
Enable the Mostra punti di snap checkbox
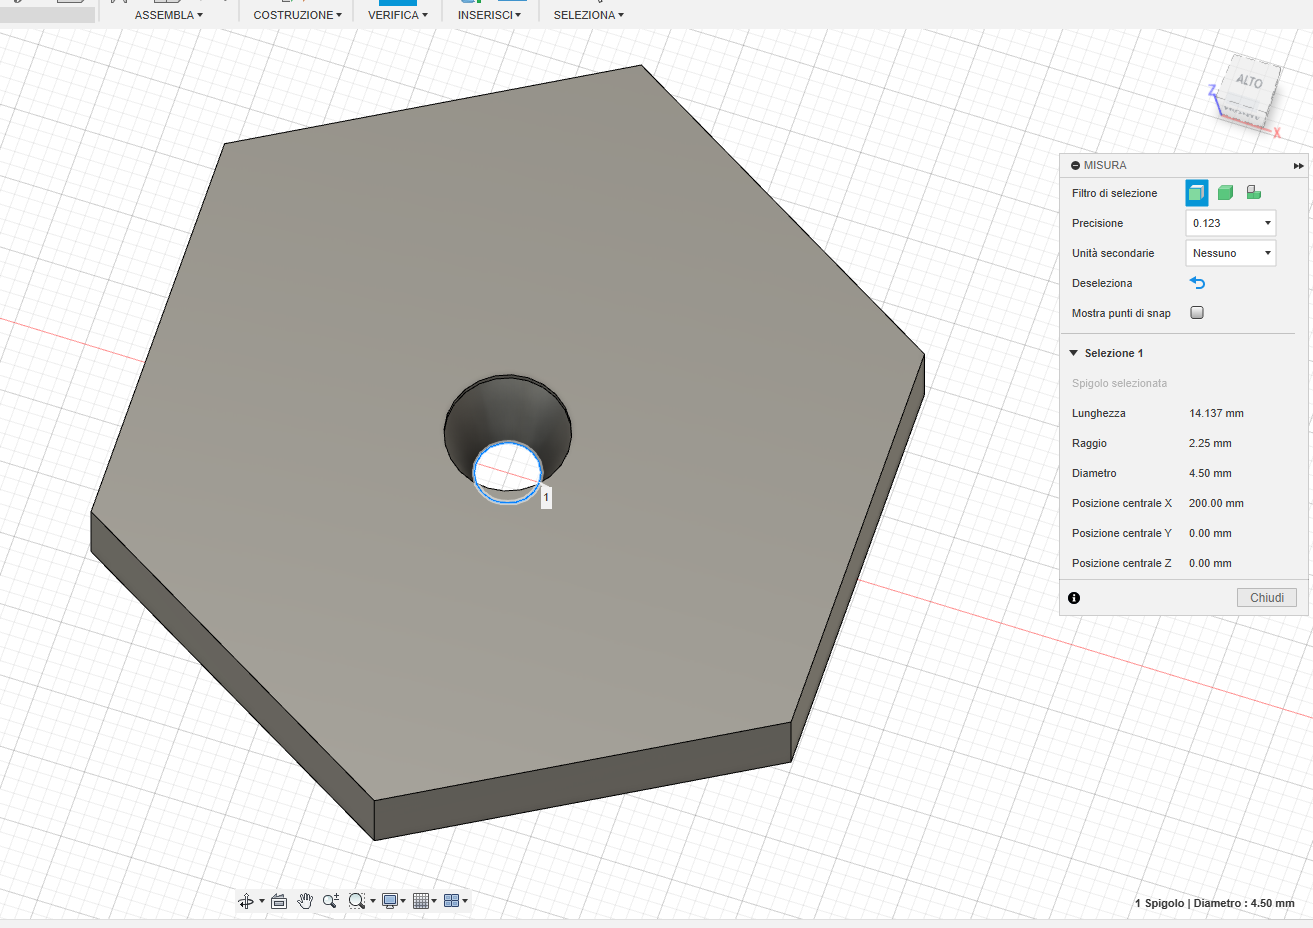click(x=1196, y=313)
